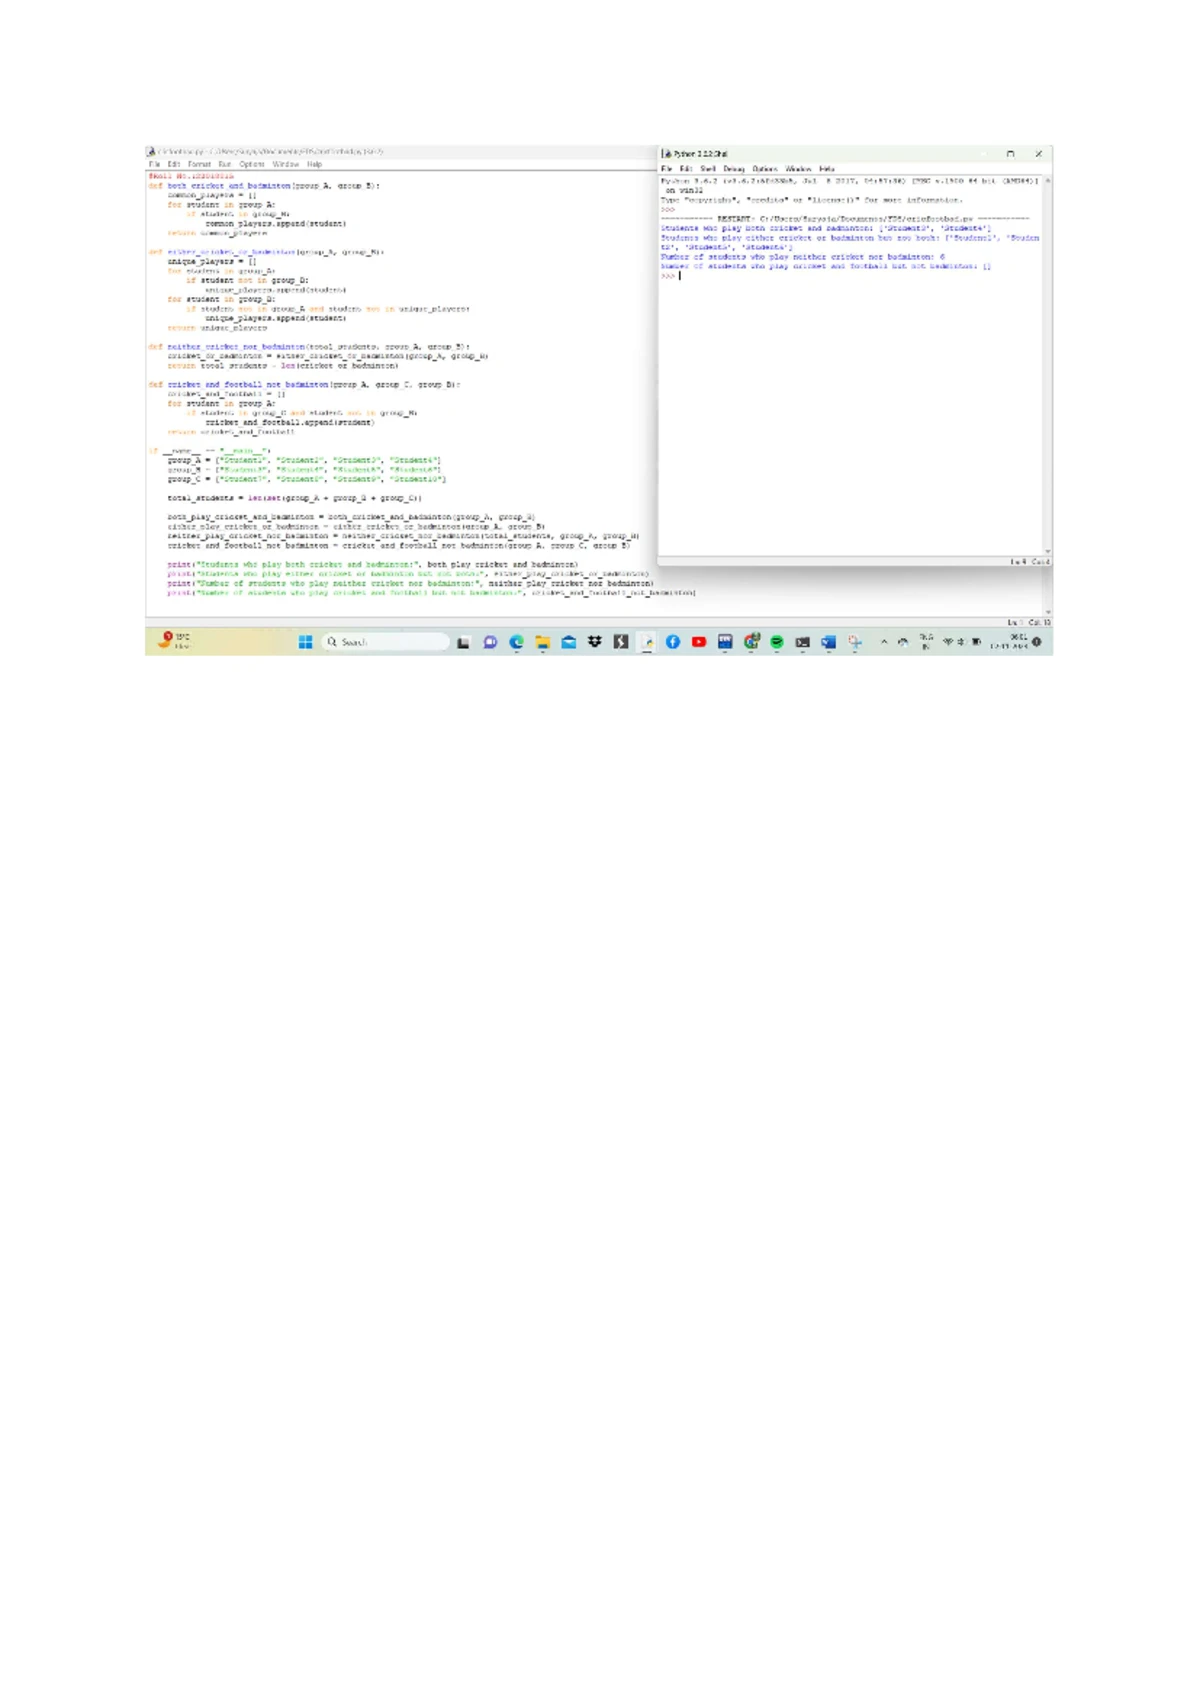Viewport: 1200px width, 1696px height.
Task: Open the File menu in the editor window
Action: pyautogui.click(x=154, y=164)
